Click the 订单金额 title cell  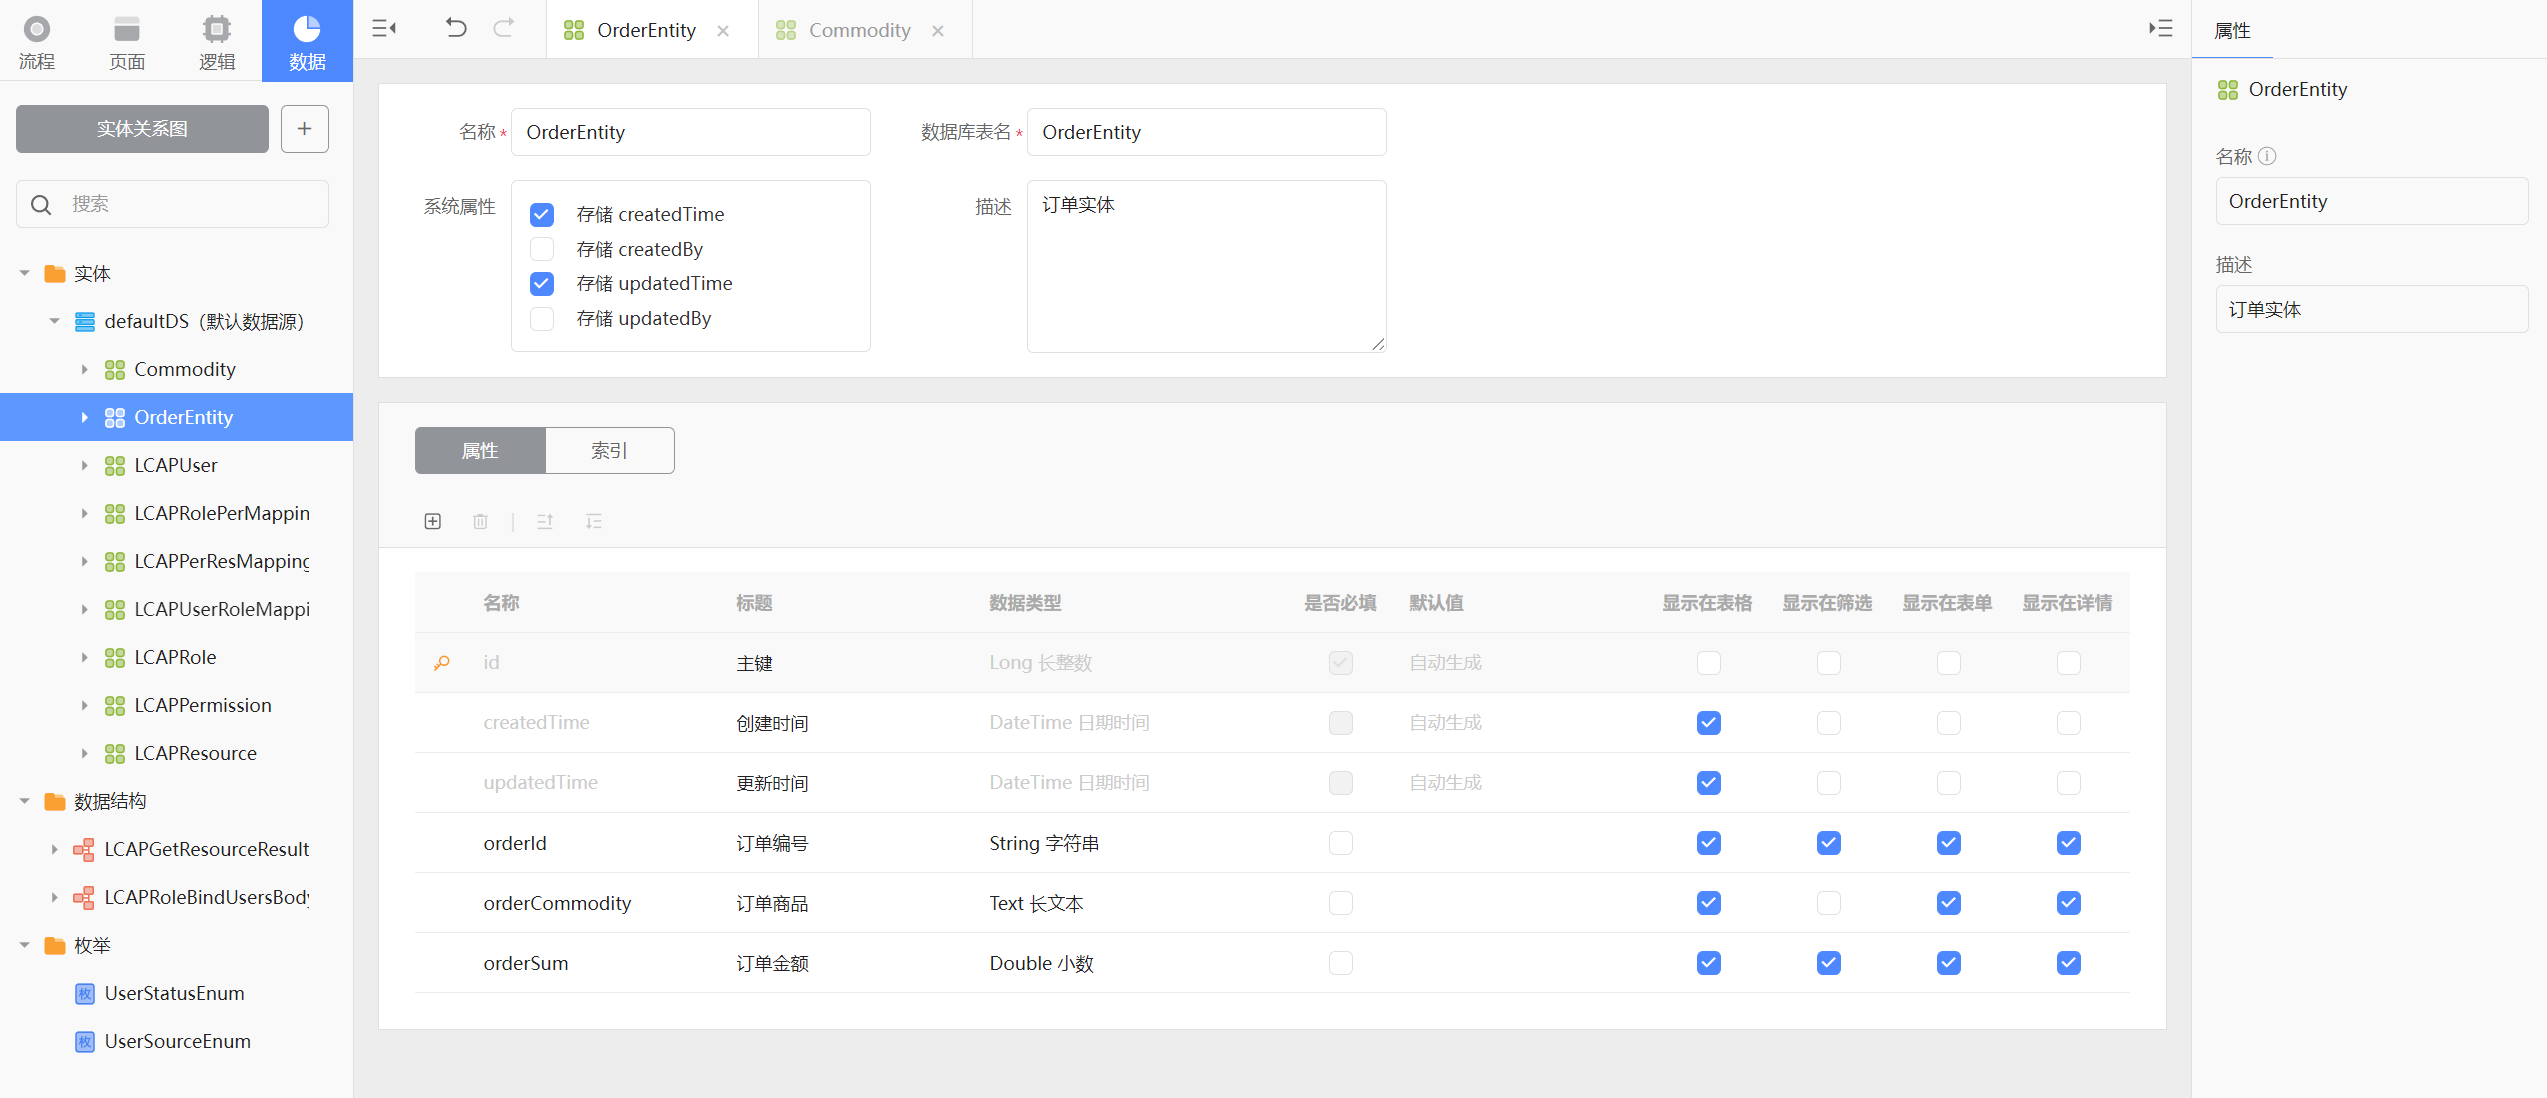point(772,964)
